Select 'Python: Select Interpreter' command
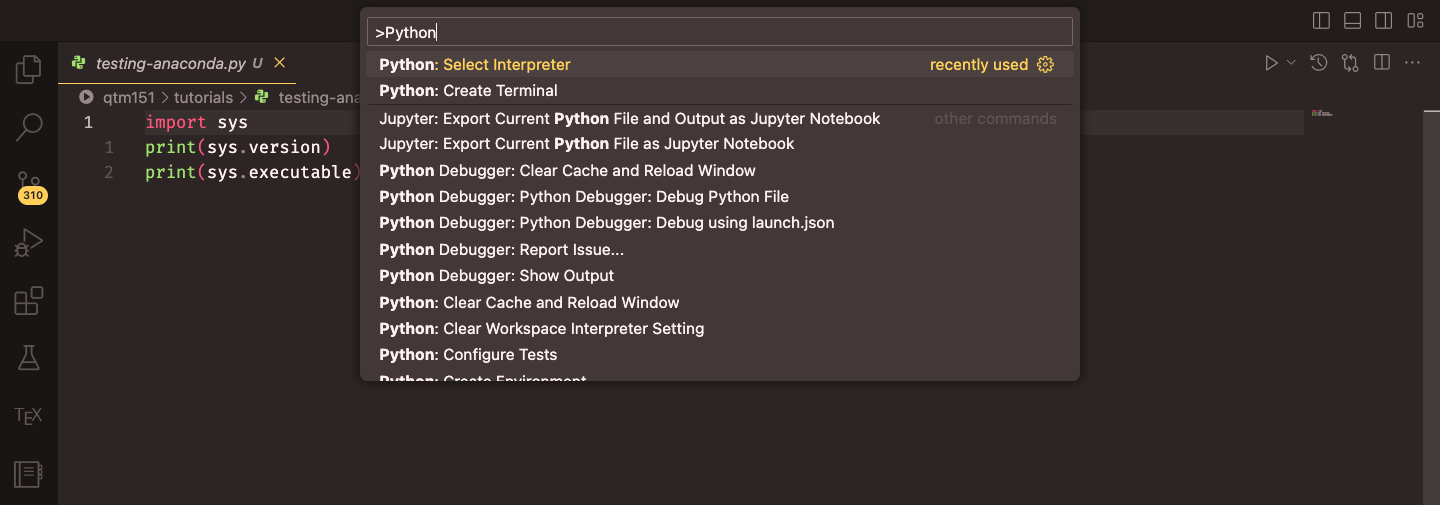Screen dimensions: 1440x505 pyautogui.click(x=475, y=65)
